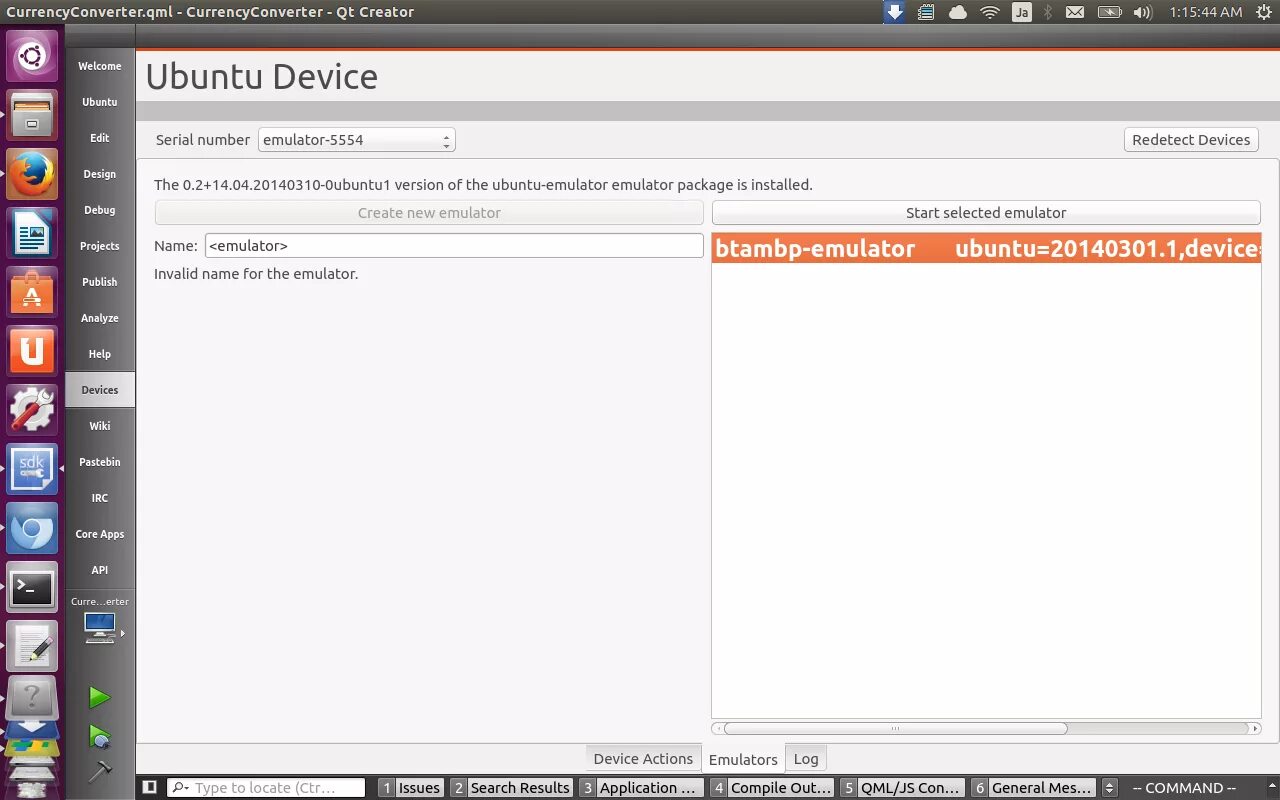
Task: Click the download indicator in top panel
Action: pos(894,12)
